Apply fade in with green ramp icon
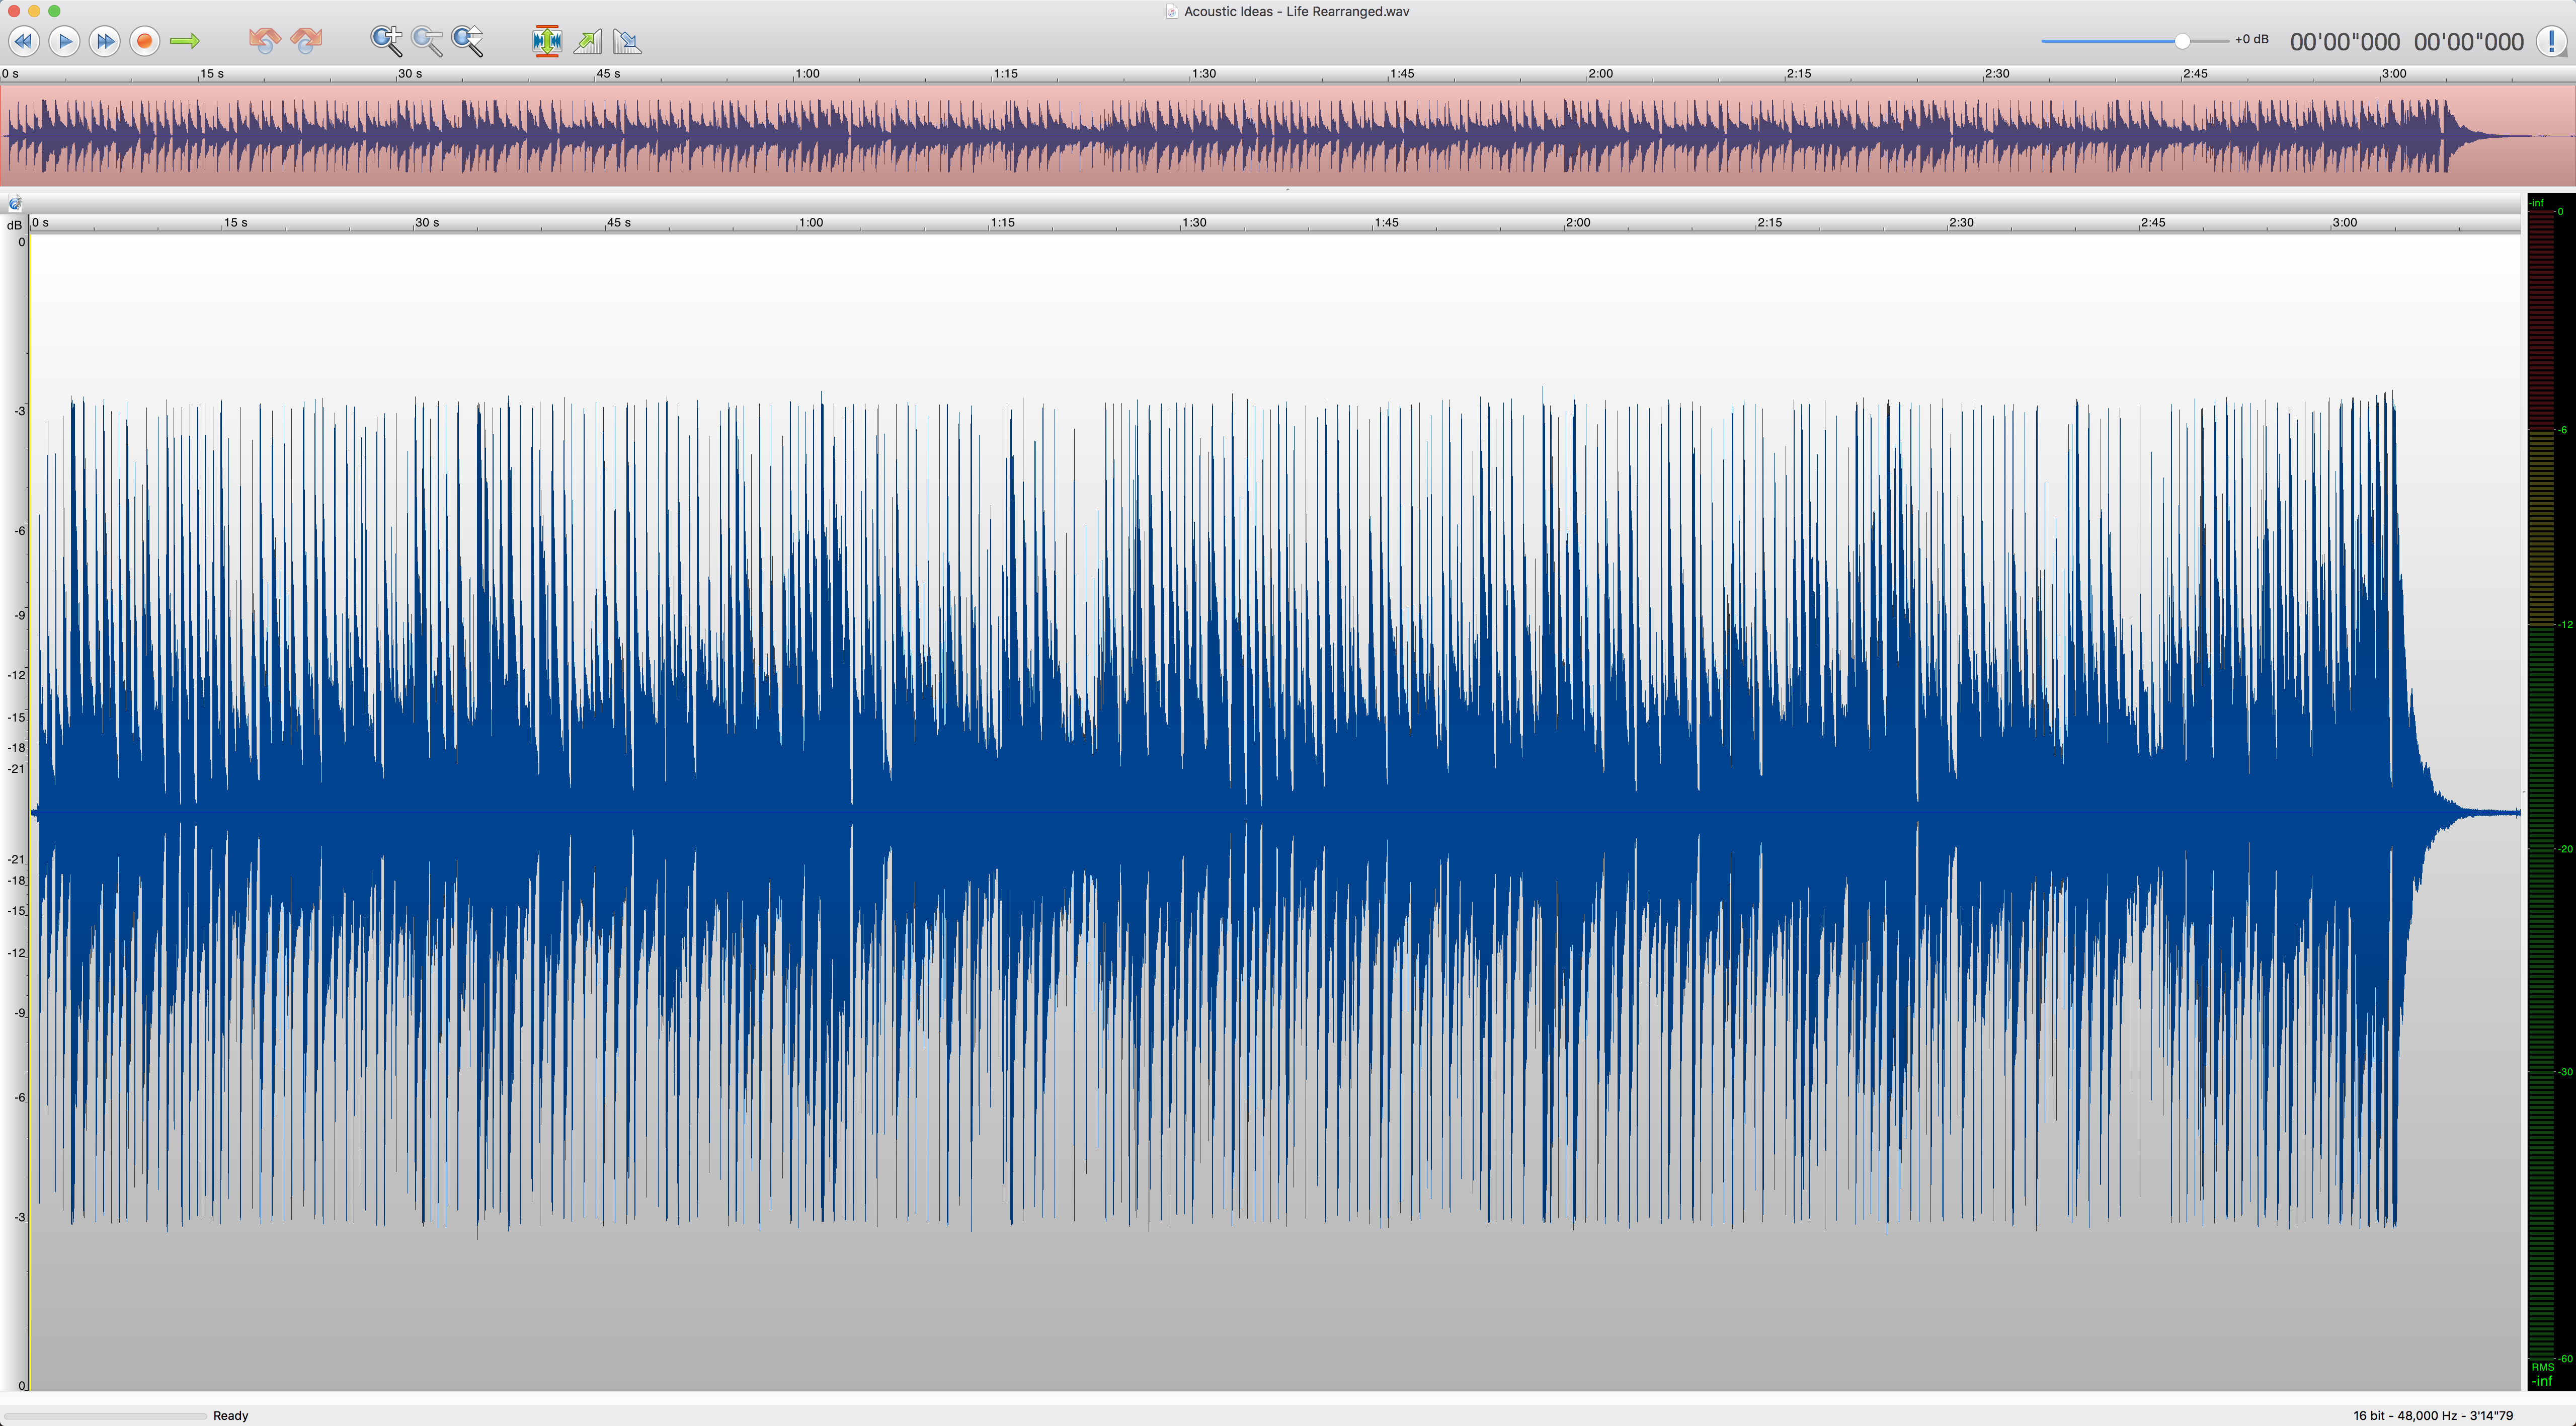This screenshot has width=2576, height=1426. pos(588,41)
